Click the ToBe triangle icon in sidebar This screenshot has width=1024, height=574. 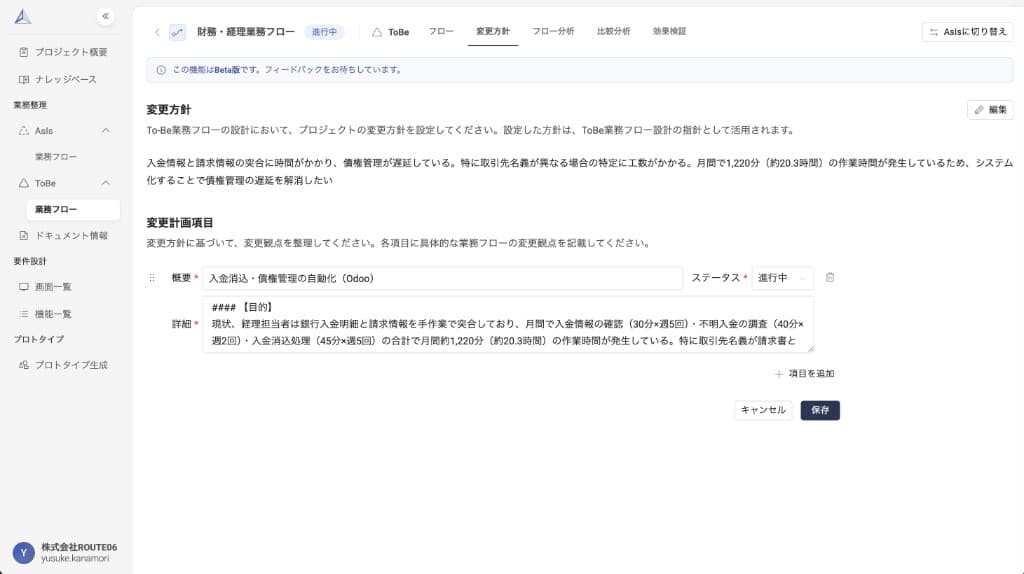pyautogui.click(x=24, y=183)
